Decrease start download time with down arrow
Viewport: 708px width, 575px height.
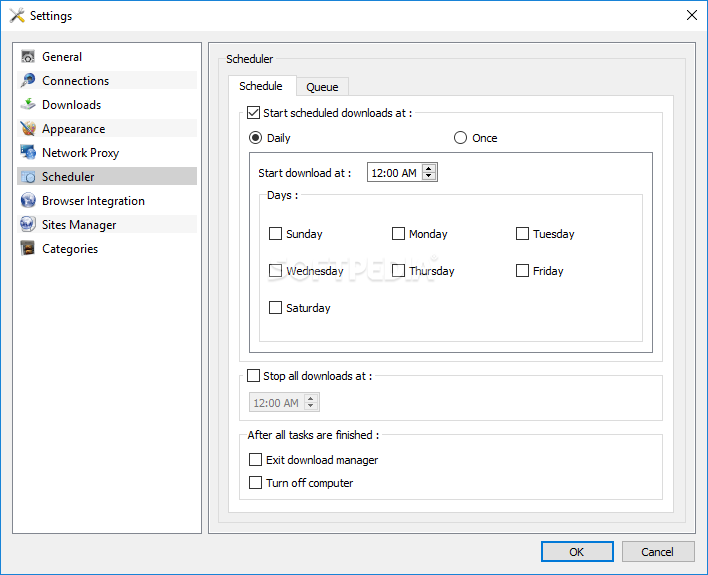(x=429, y=177)
